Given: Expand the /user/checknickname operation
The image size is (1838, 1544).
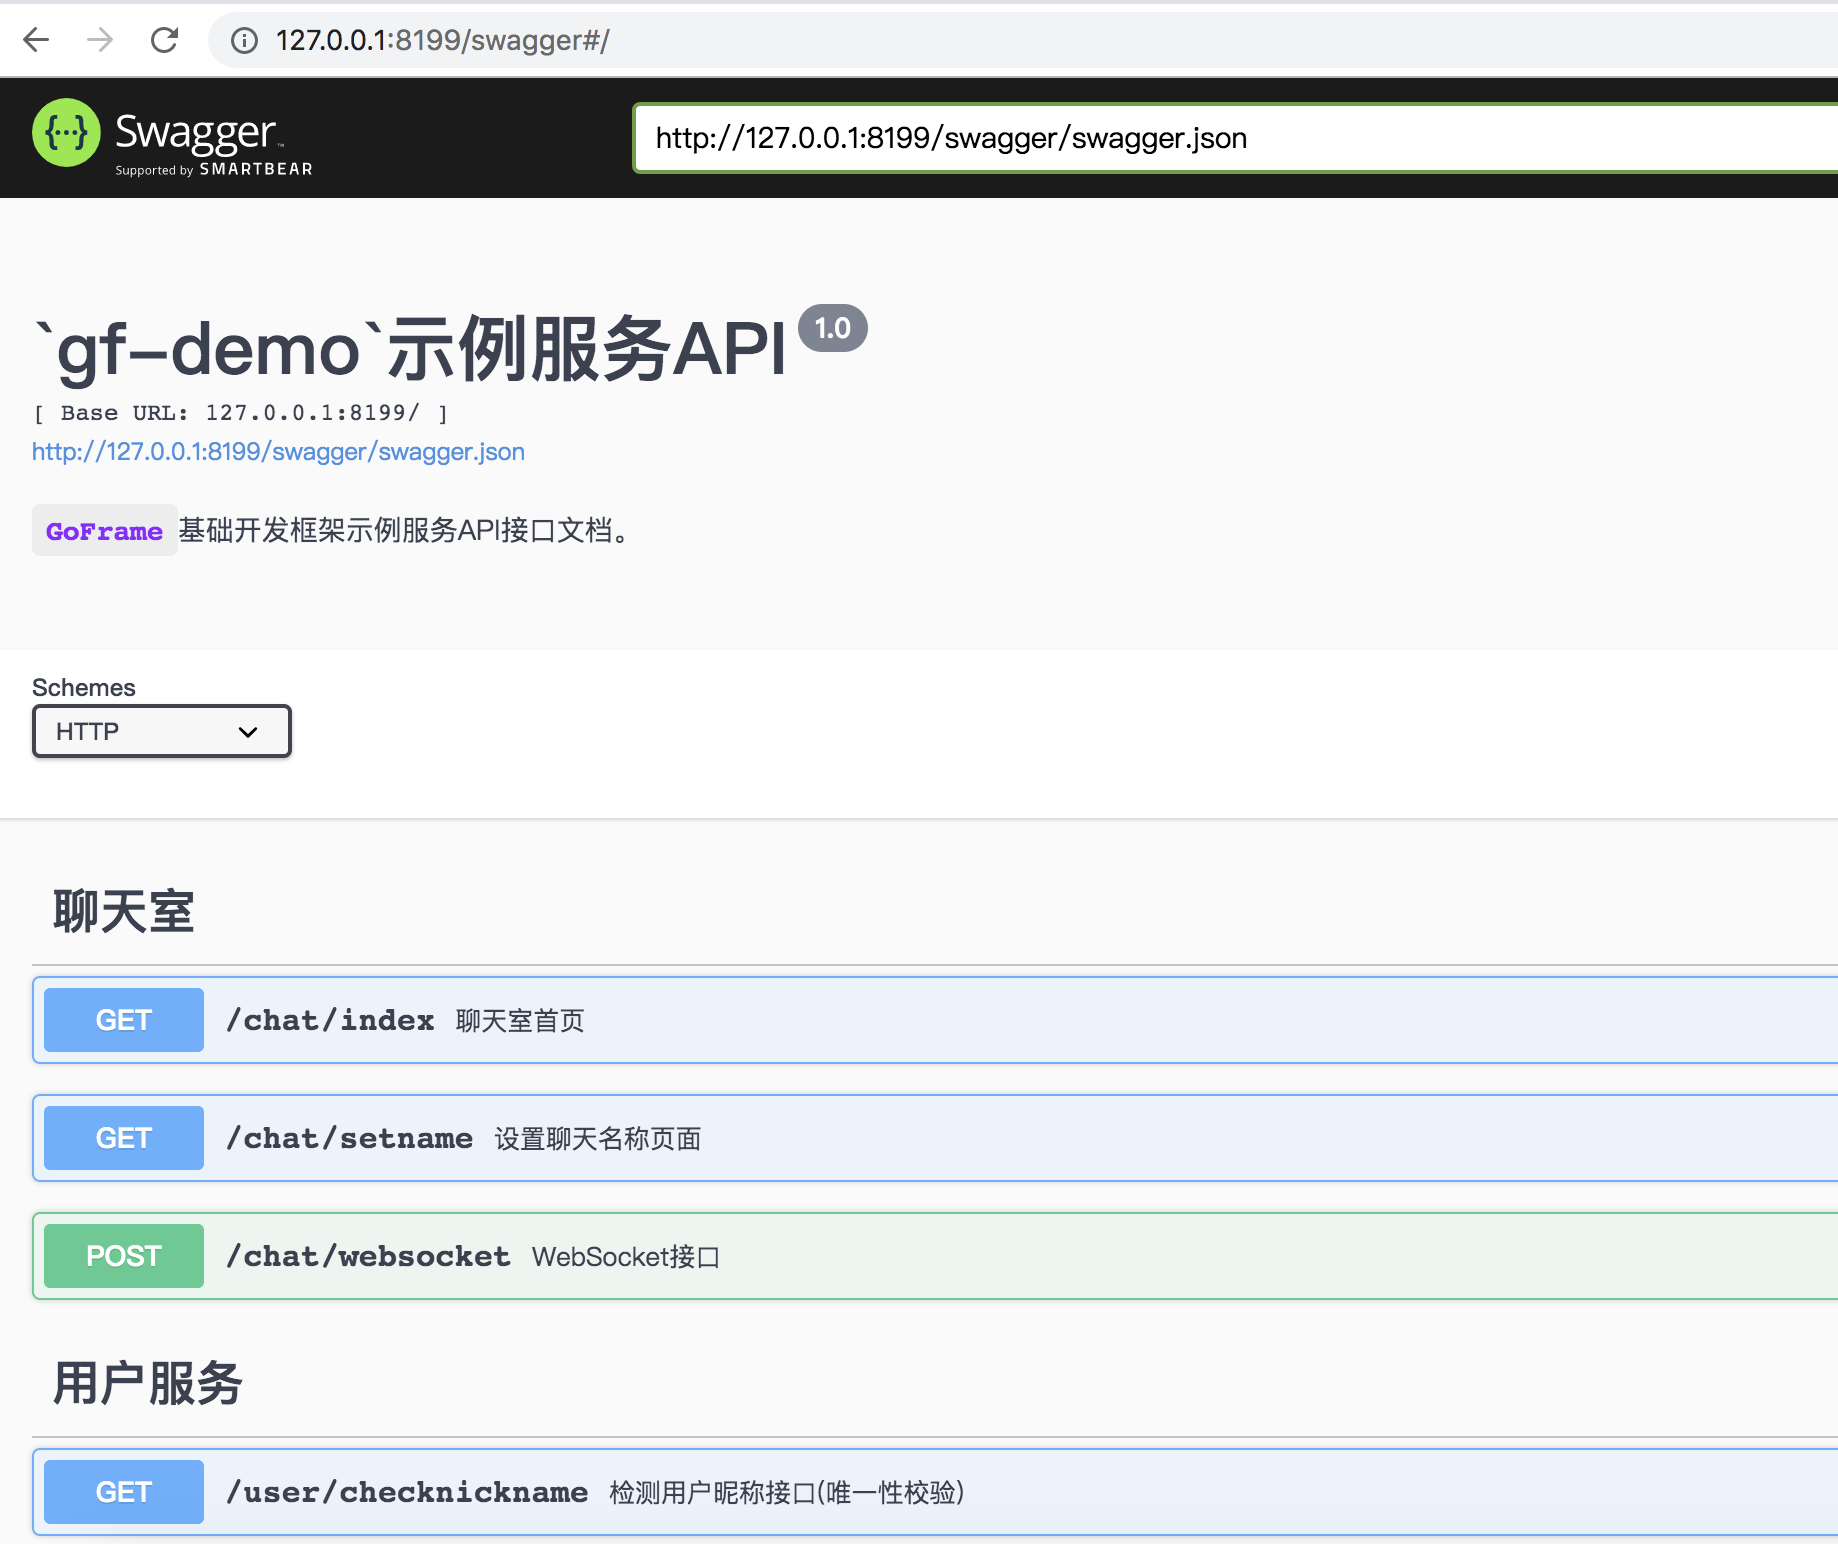Looking at the screenshot, I should coord(1100,1491).
